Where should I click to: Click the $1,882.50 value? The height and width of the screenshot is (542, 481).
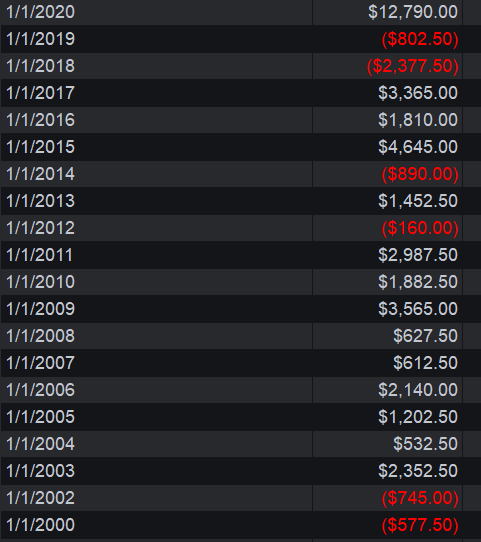(418, 282)
